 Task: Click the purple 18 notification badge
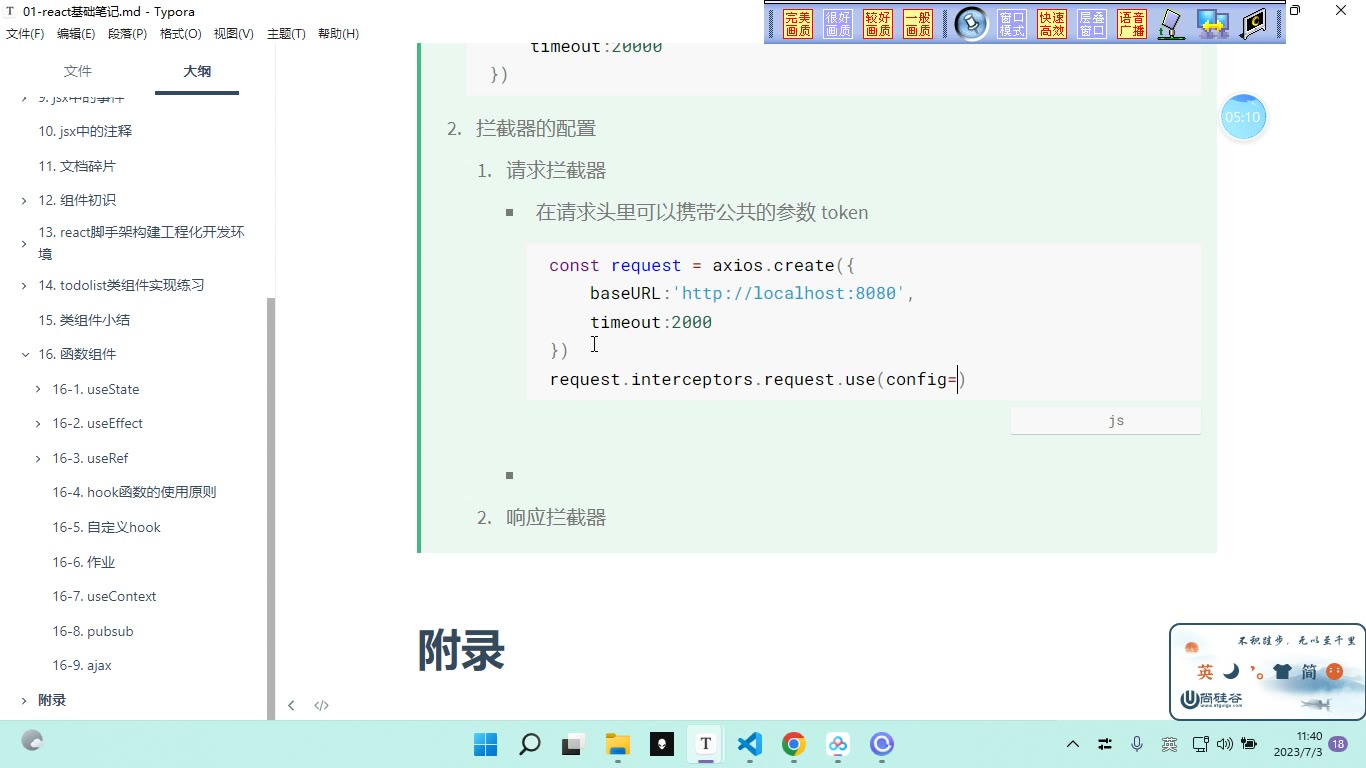click(1338, 744)
